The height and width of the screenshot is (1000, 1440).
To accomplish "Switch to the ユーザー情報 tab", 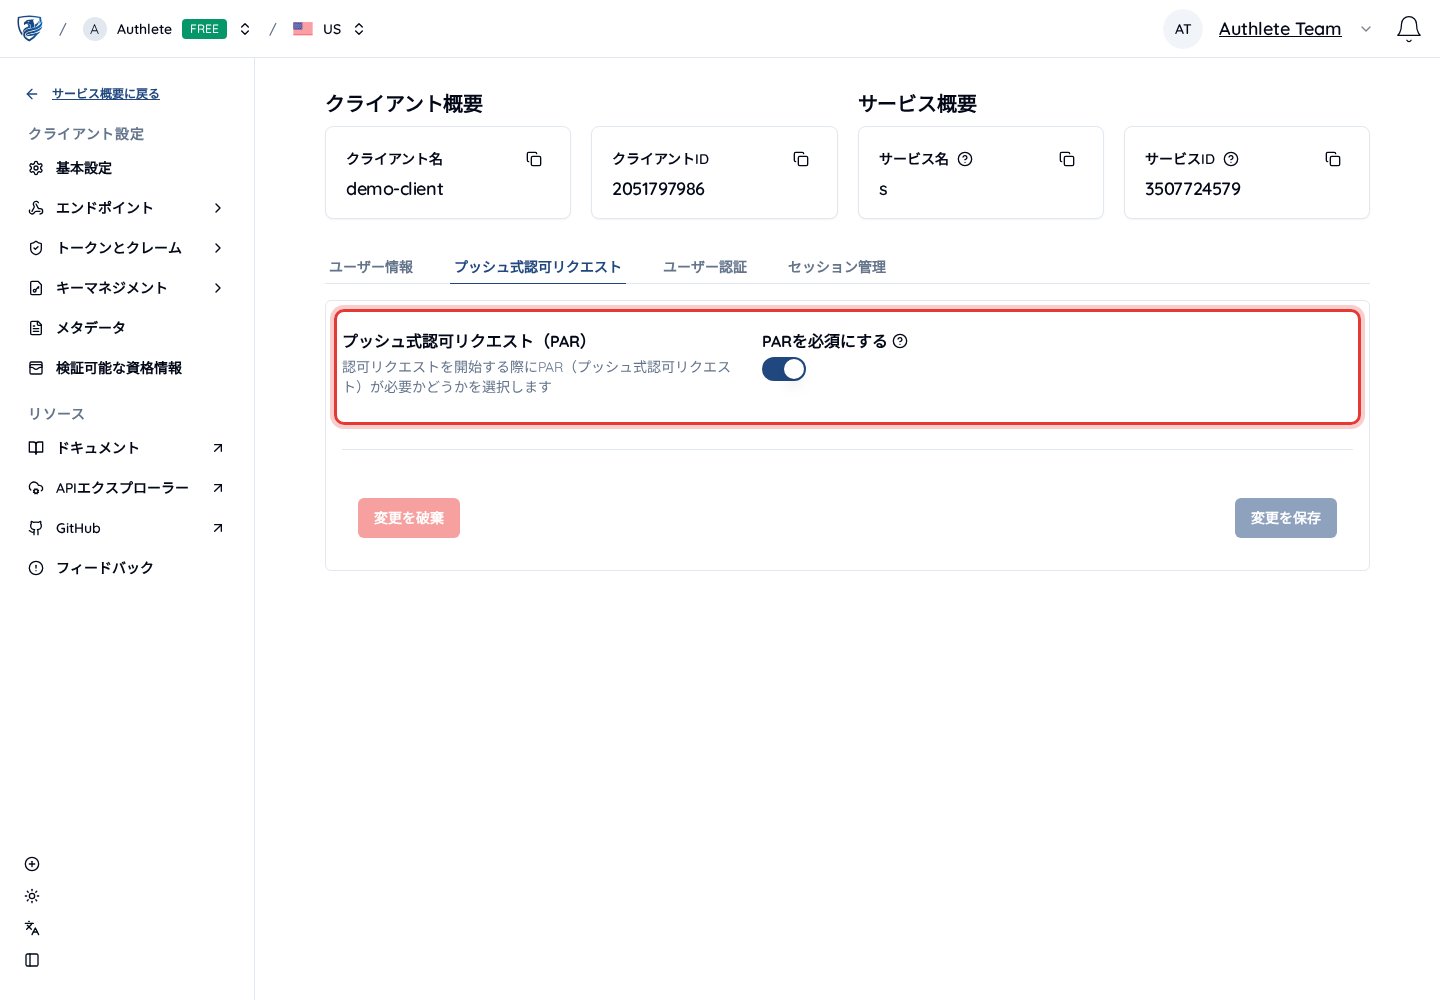I will click(371, 267).
